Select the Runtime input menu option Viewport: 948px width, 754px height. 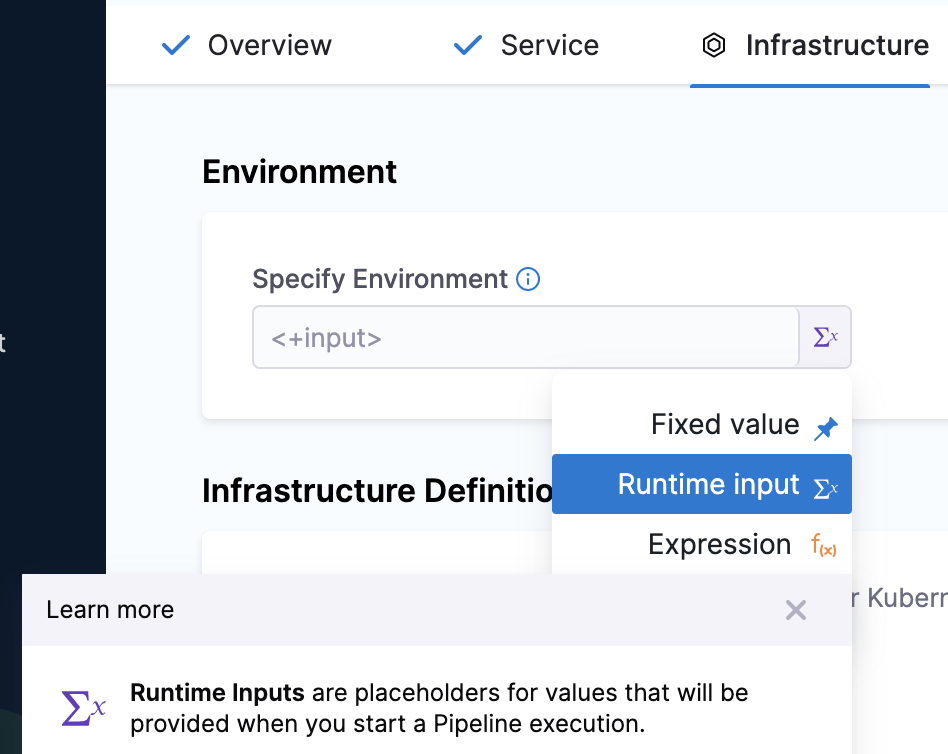tap(708, 485)
